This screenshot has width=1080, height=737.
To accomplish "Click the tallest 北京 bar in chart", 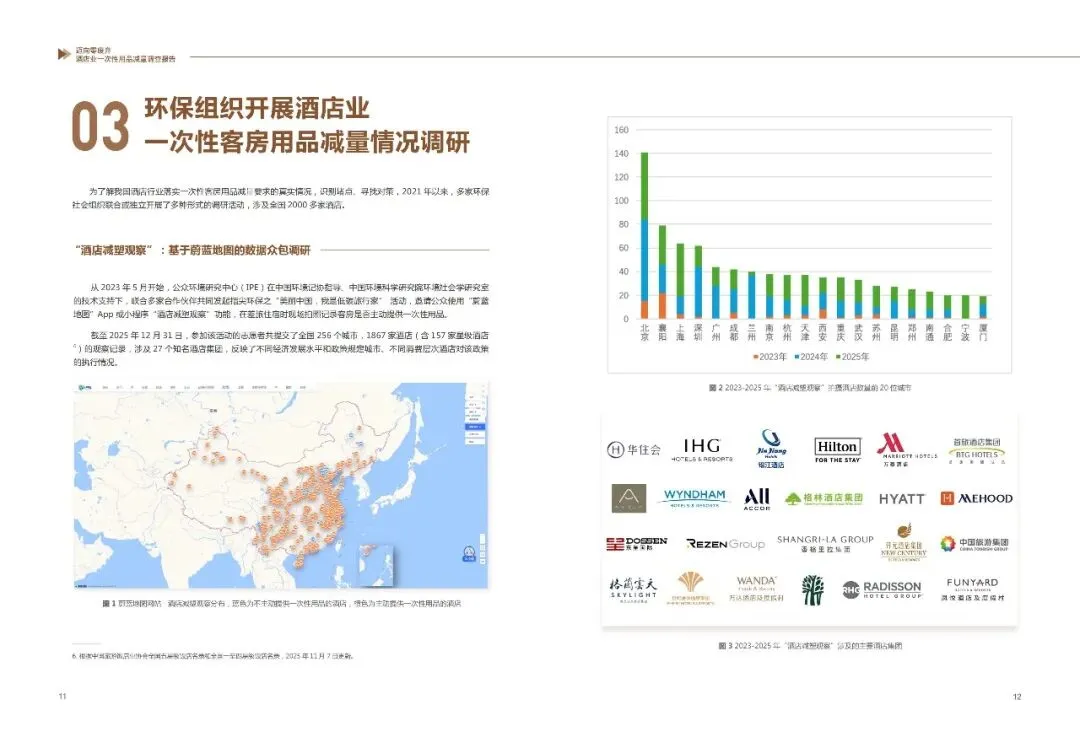I will point(645,236).
